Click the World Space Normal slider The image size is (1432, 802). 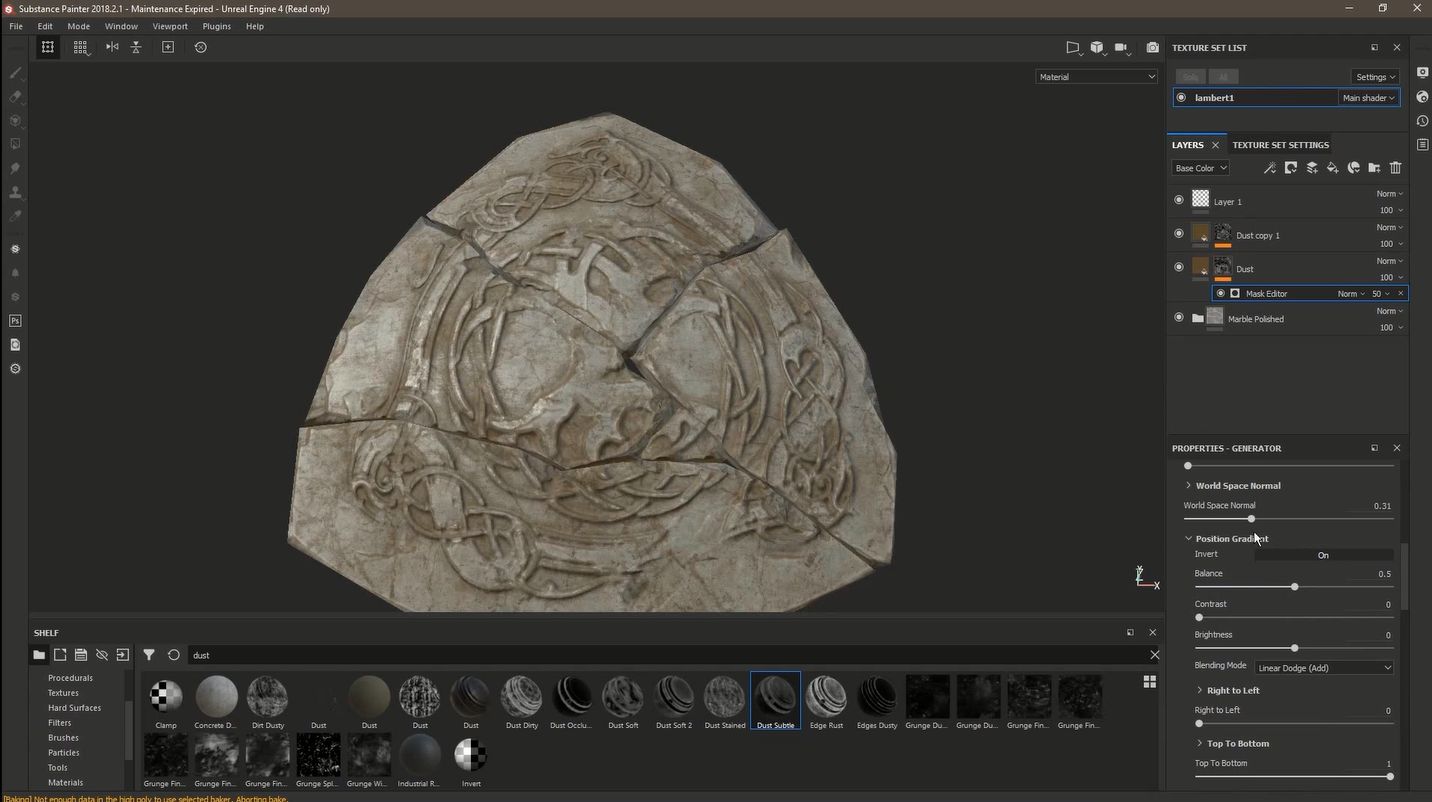[x=1289, y=519]
